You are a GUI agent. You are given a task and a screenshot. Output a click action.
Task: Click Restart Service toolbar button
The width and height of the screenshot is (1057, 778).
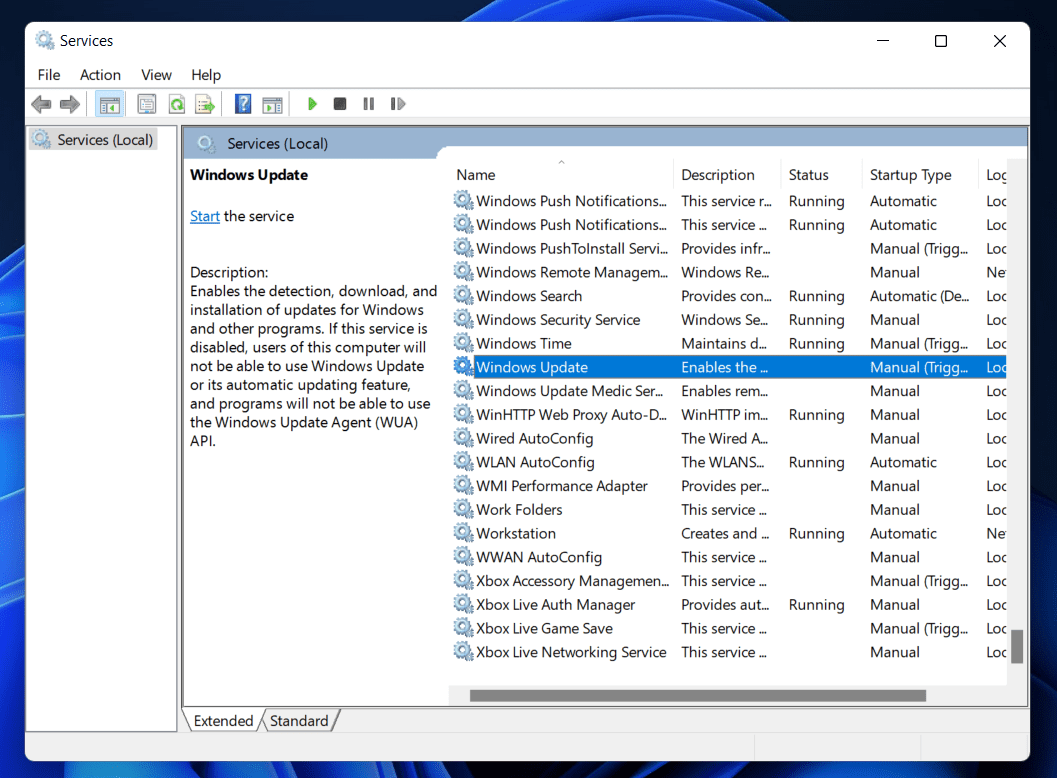coord(398,104)
